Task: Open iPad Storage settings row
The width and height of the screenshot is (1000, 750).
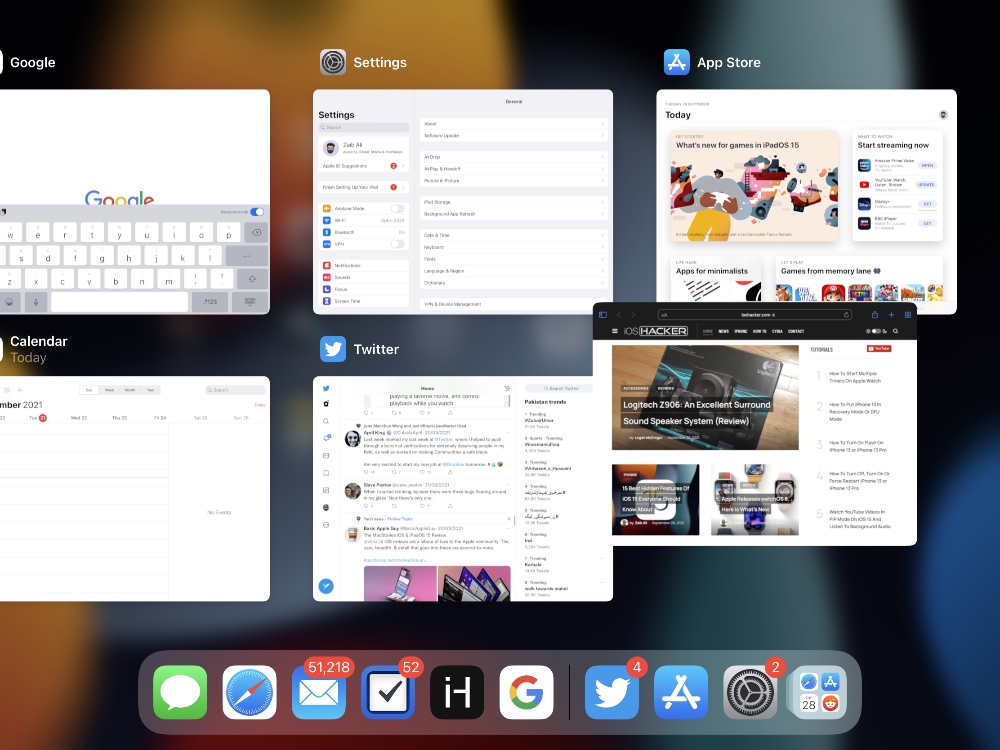Action: click(513, 202)
